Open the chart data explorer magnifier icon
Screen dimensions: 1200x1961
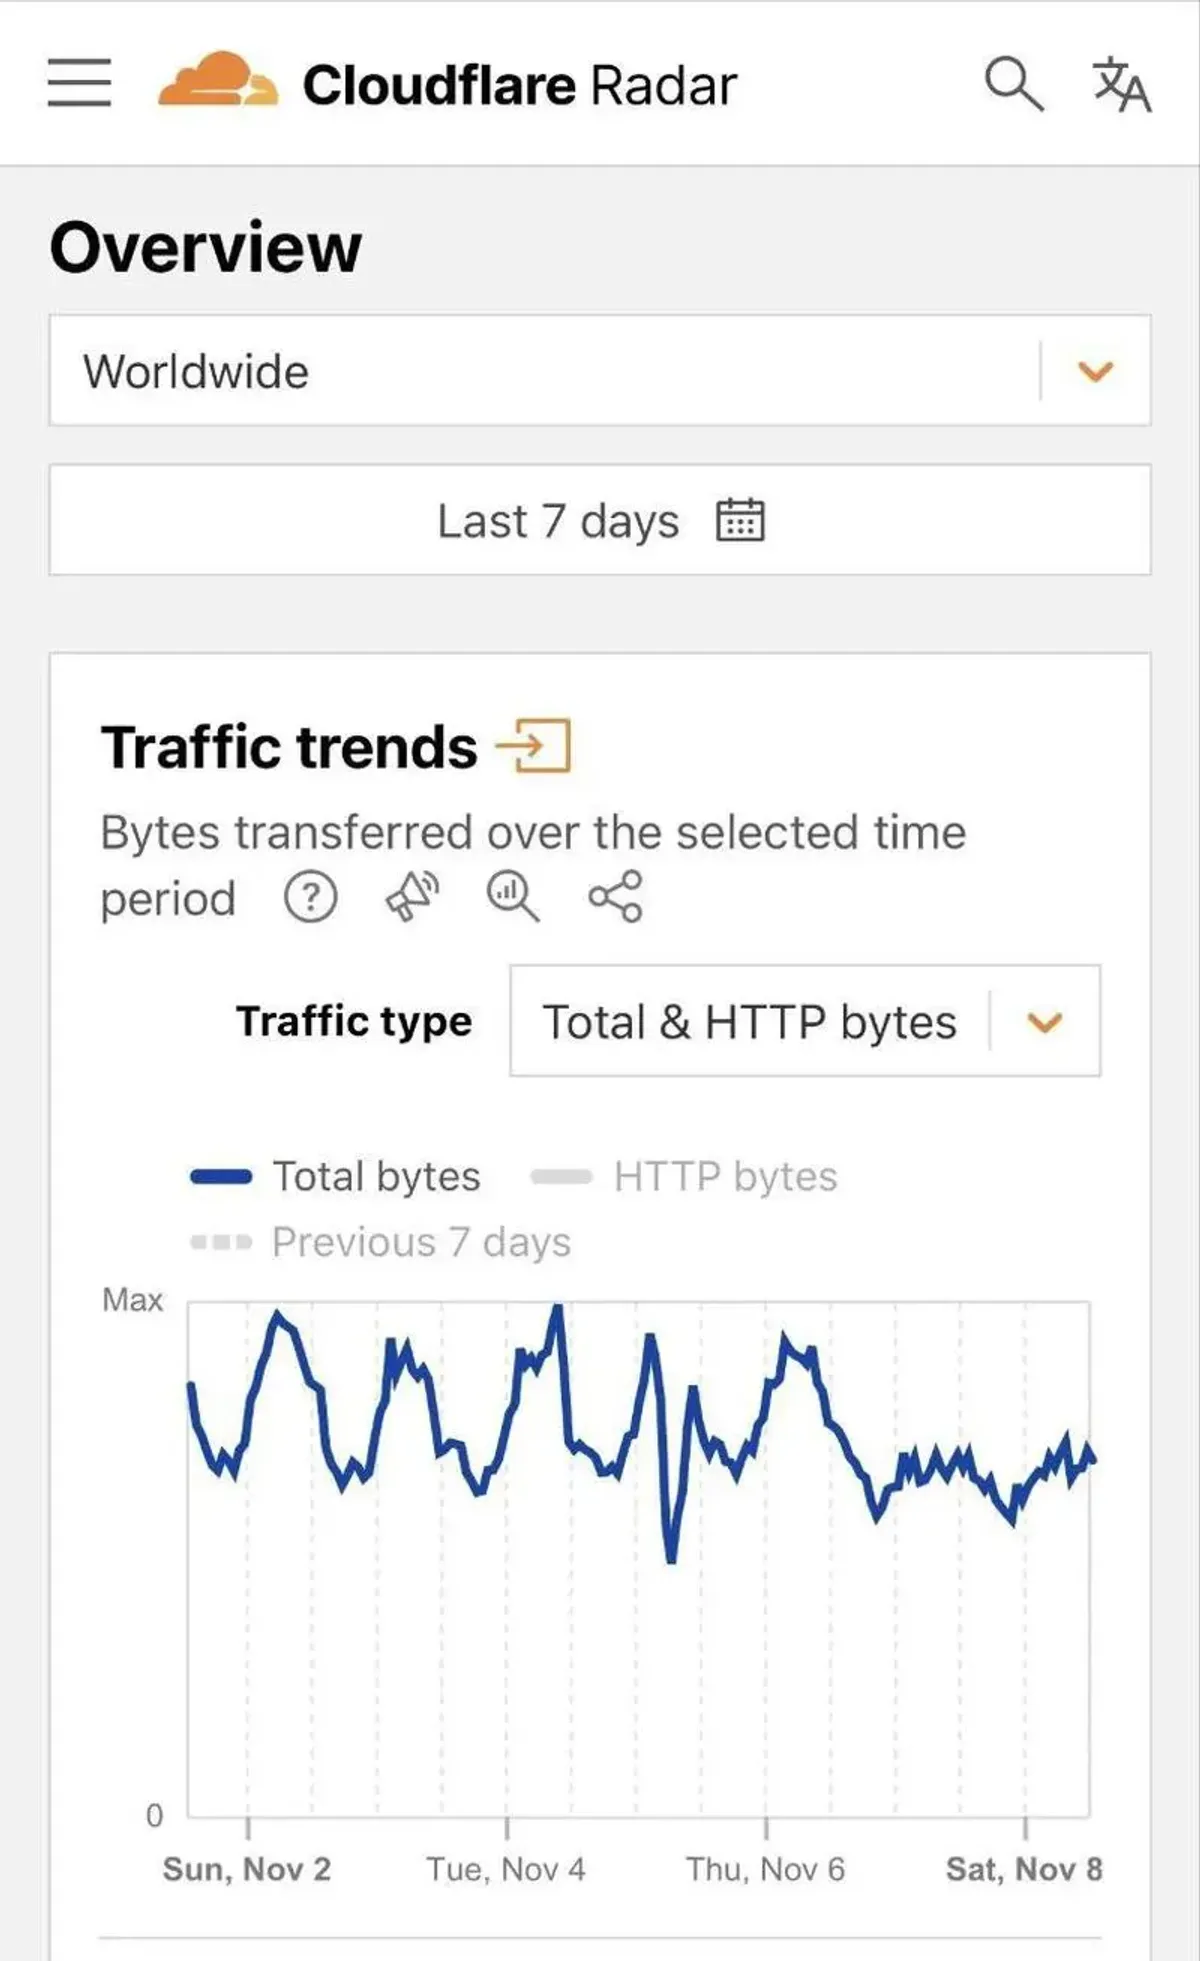pos(513,896)
